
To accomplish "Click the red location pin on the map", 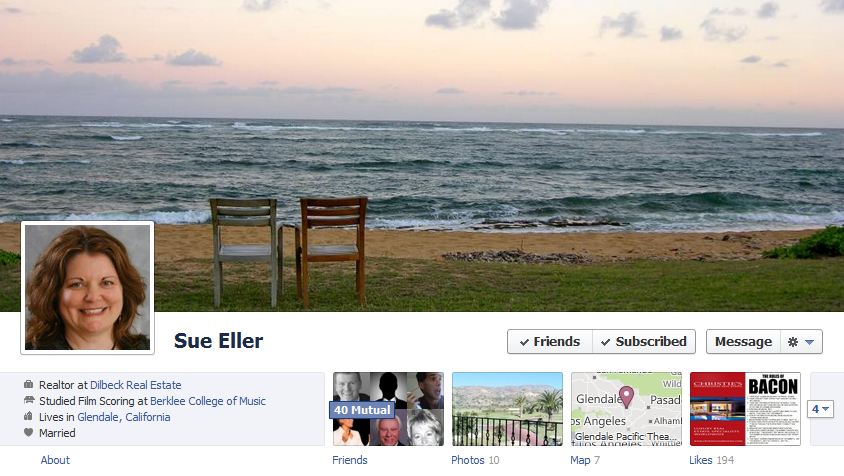I will 626,397.
